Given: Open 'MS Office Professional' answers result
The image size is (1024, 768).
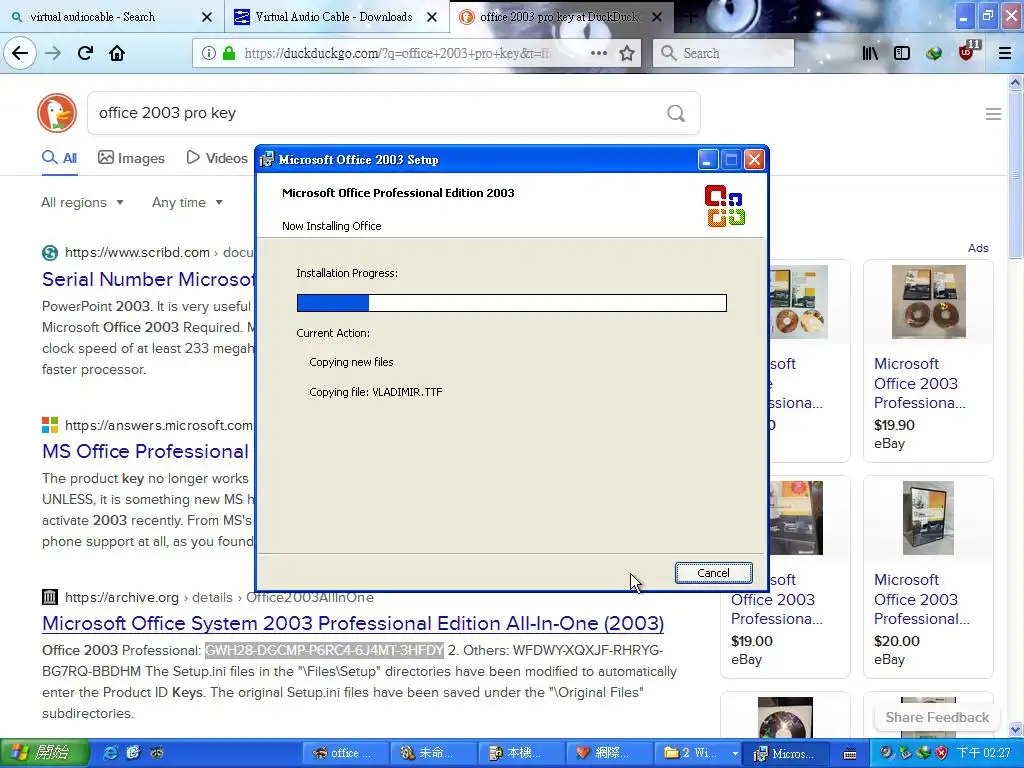Looking at the screenshot, I should pyautogui.click(x=146, y=451).
